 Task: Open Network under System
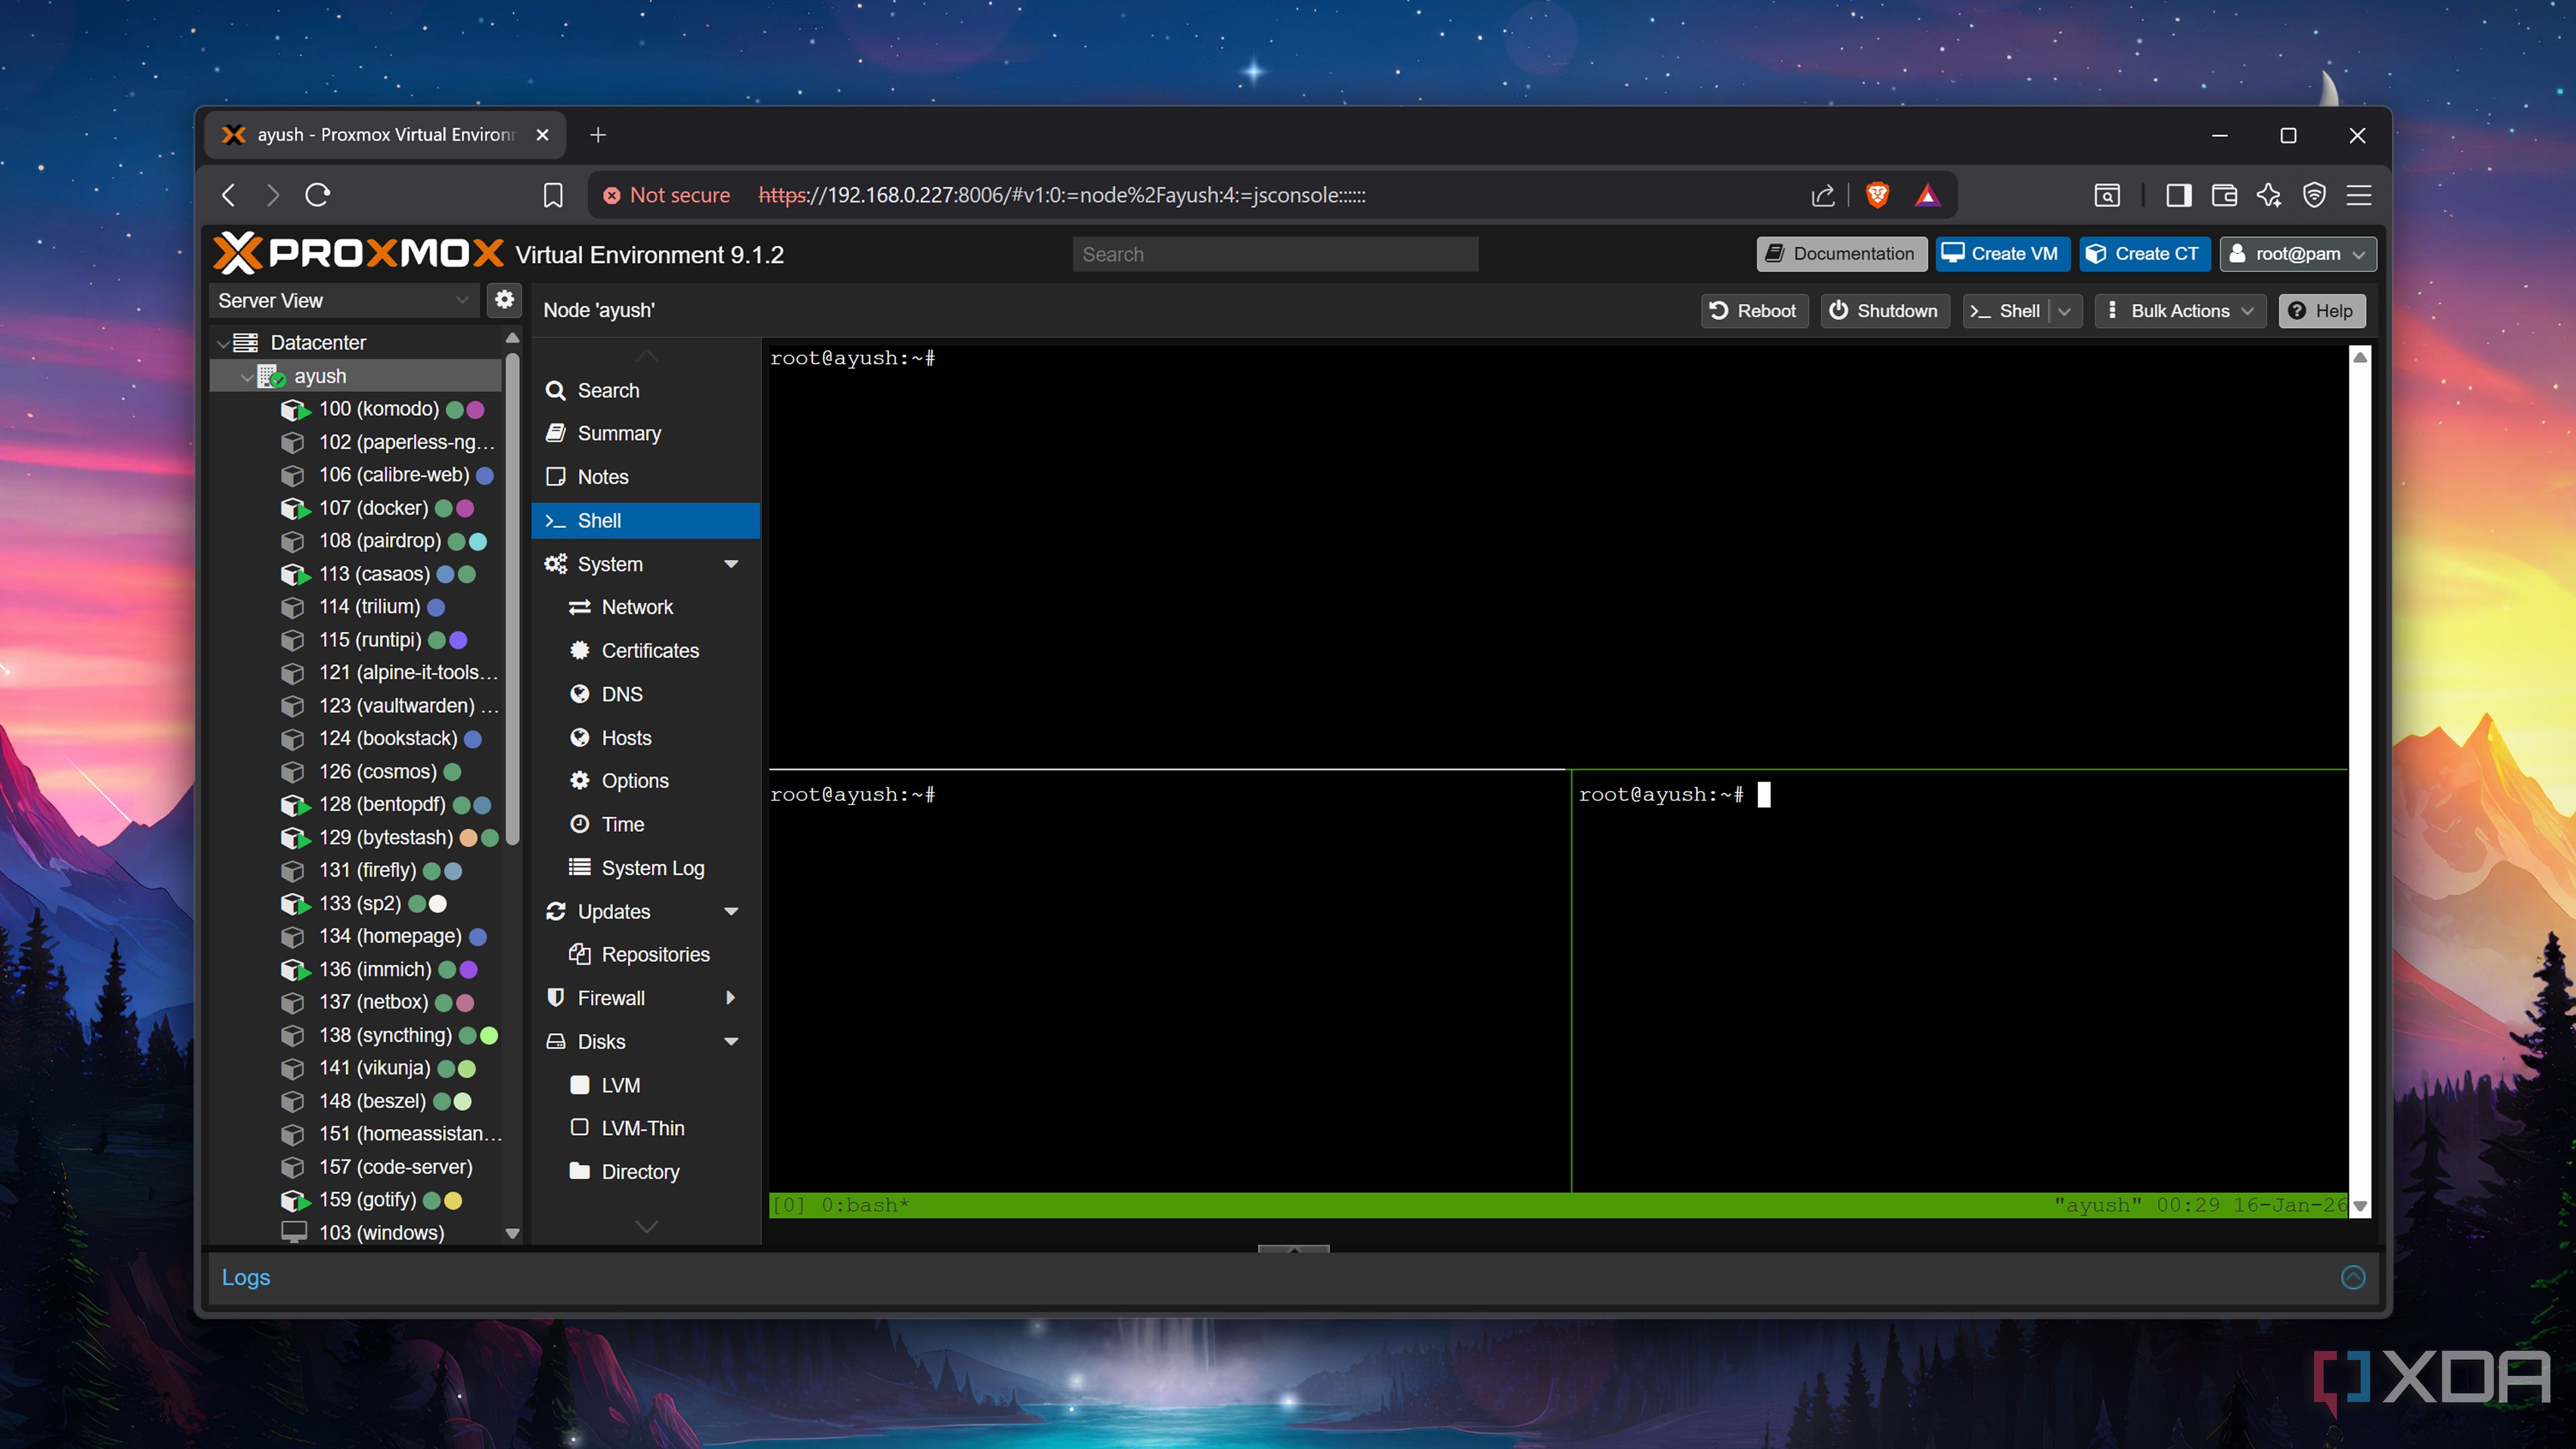point(646,607)
